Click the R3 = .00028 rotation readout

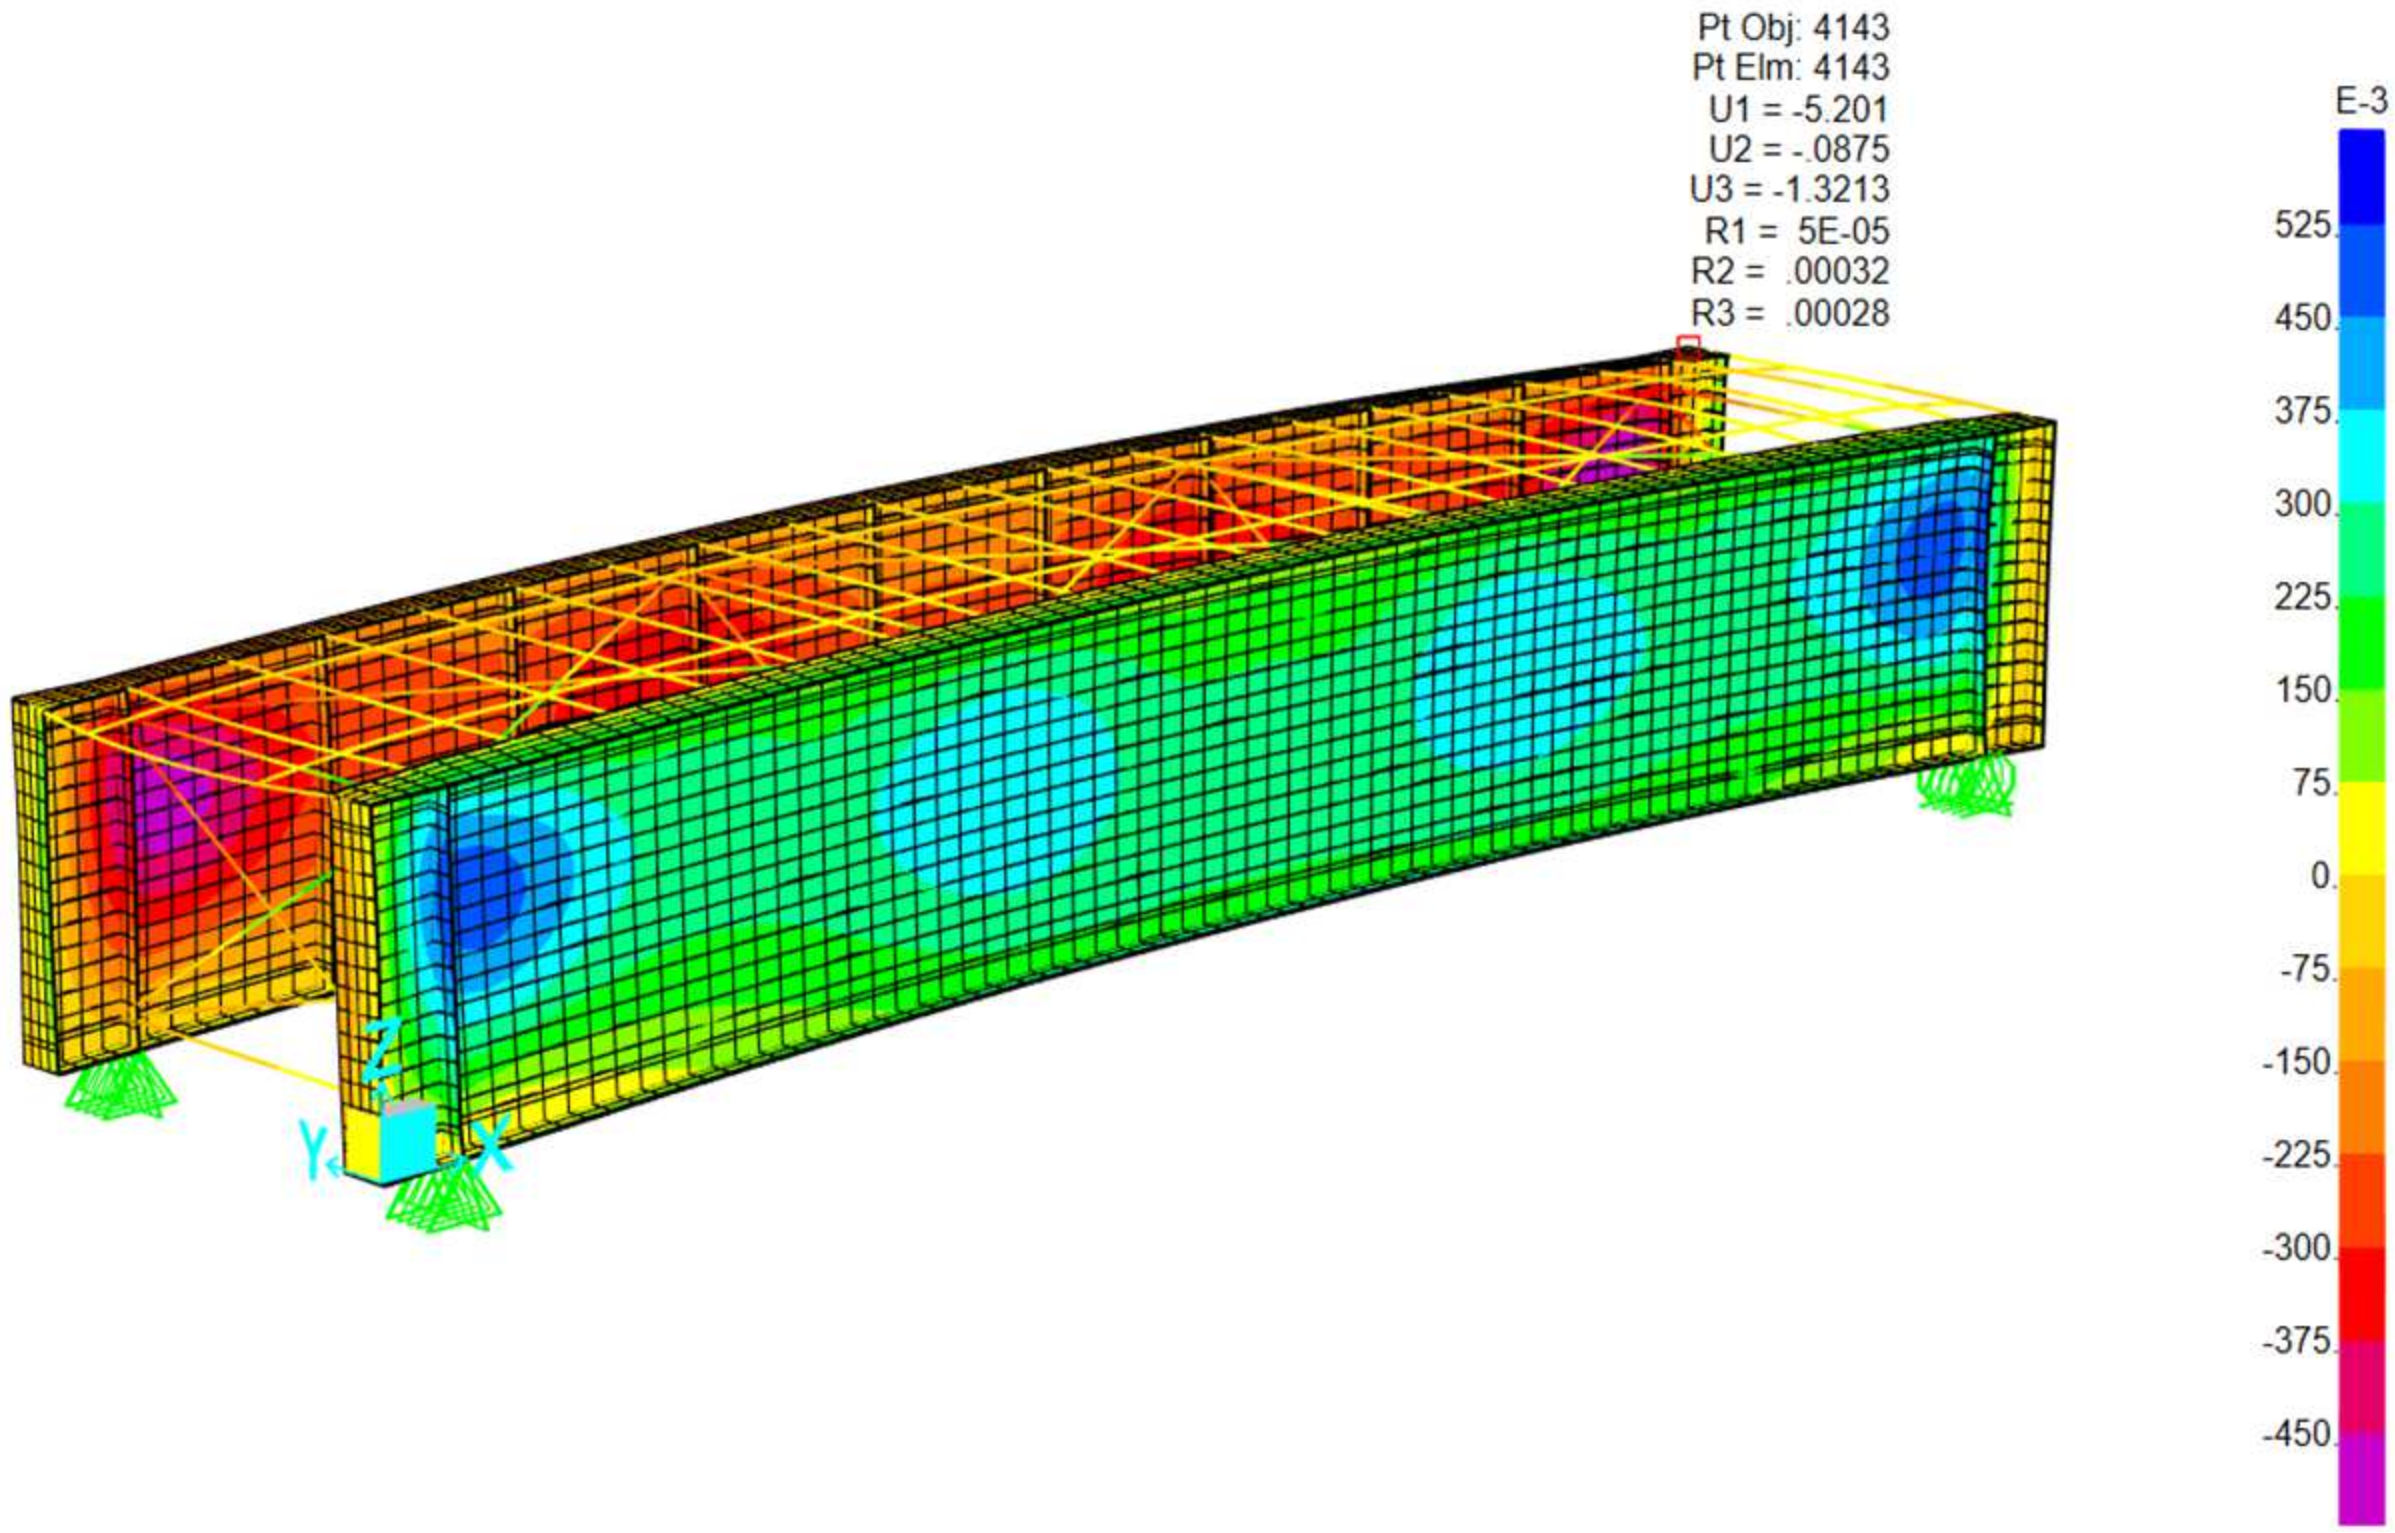tap(1789, 313)
